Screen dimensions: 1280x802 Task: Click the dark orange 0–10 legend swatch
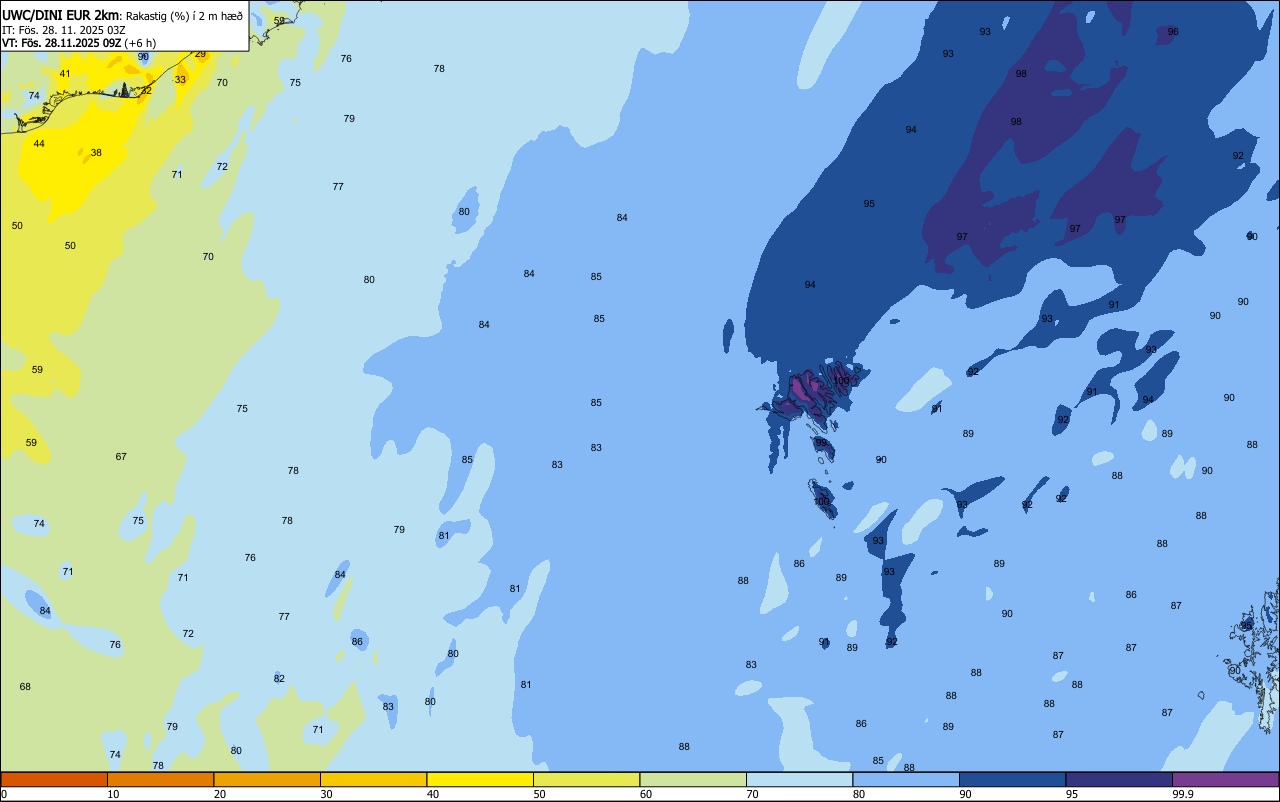(x=54, y=779)
